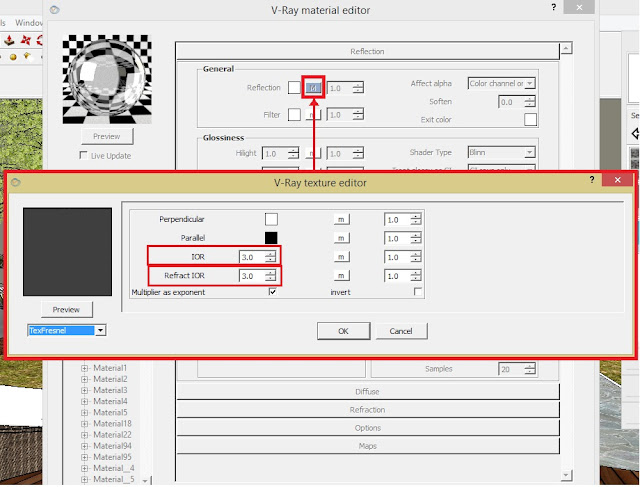Expand the Material22 tree node
Image resolution: width=640 pixels, height=487 pixels.
(84, 435)
